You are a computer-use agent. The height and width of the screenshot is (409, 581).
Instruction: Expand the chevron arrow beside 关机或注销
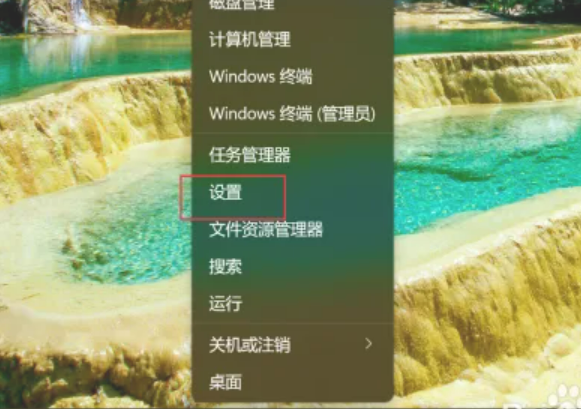368,344
